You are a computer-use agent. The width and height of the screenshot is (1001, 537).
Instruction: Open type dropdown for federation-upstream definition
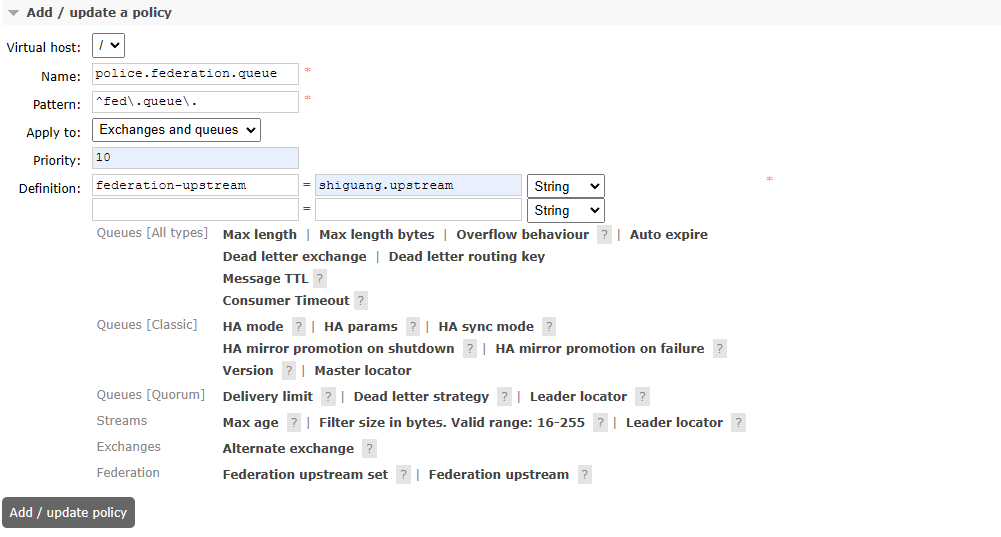tap(566, 186)
